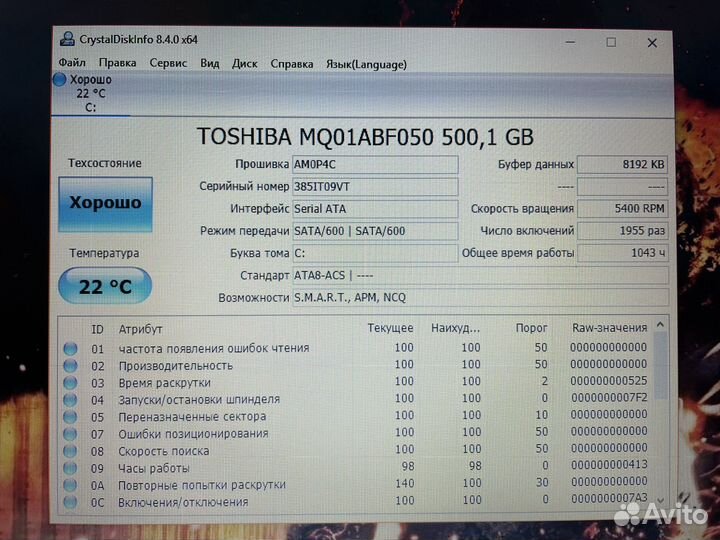
Task: Click status circle for attribute 02 Производительность
Action: pos(70,366)
